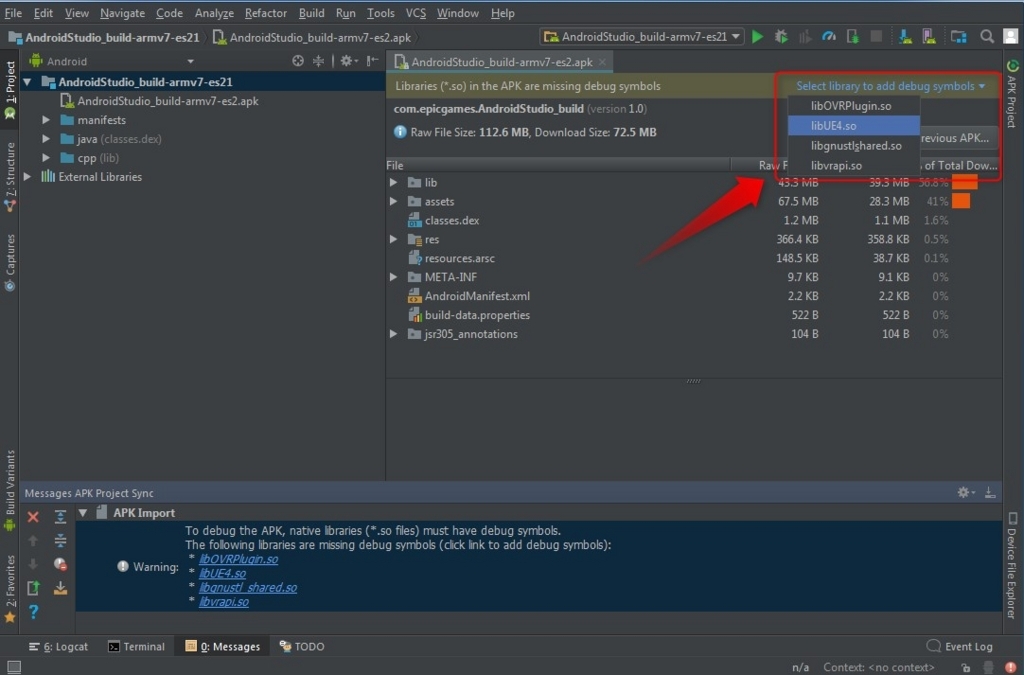Select the classes.dex file row
The width and height of the screenshot is (1024, 675).
pos(694,221)
